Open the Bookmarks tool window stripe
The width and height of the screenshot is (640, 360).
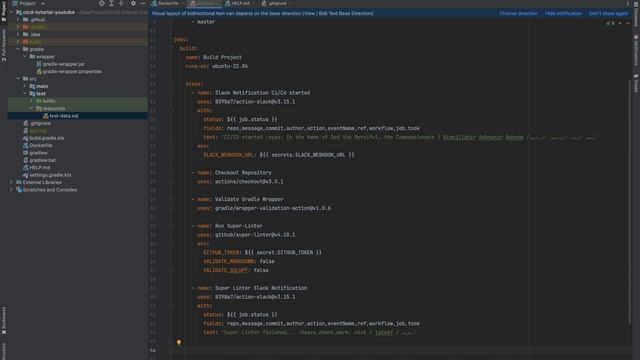pos(4,320)
